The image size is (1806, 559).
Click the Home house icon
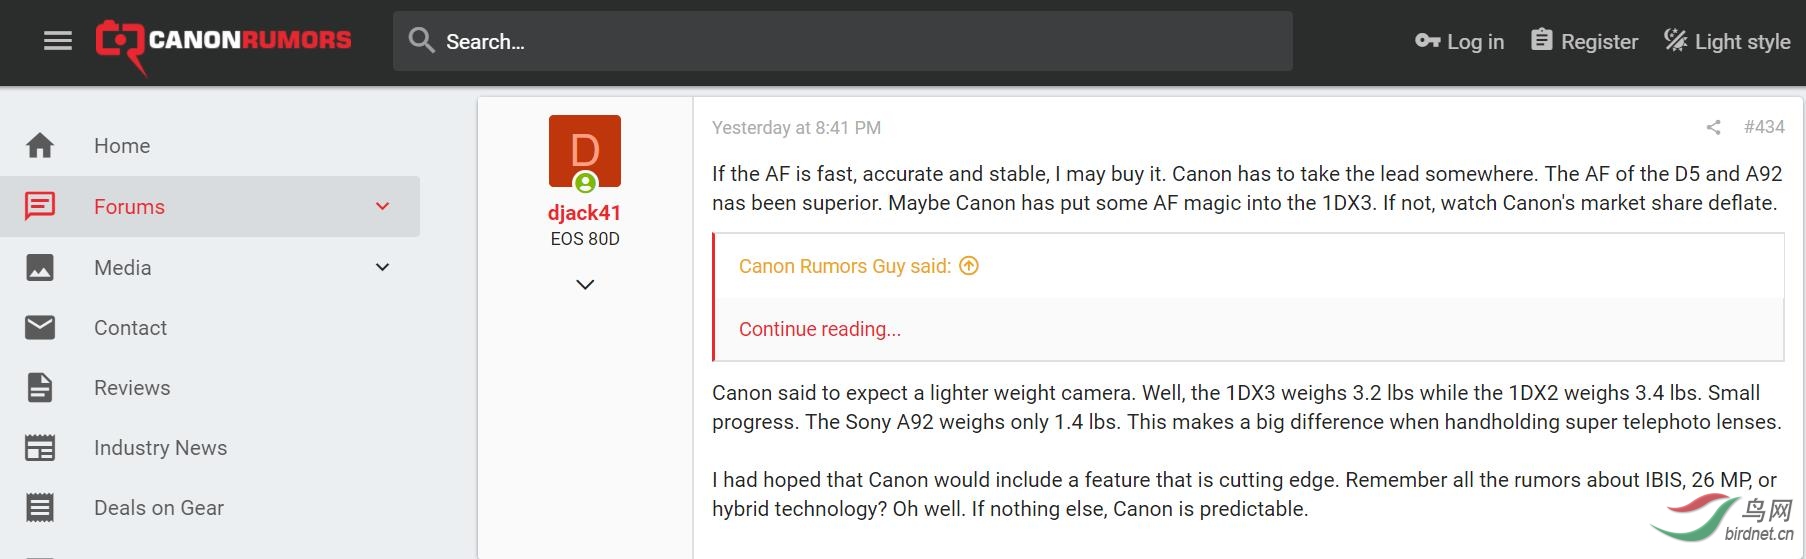tap(40, 146)
